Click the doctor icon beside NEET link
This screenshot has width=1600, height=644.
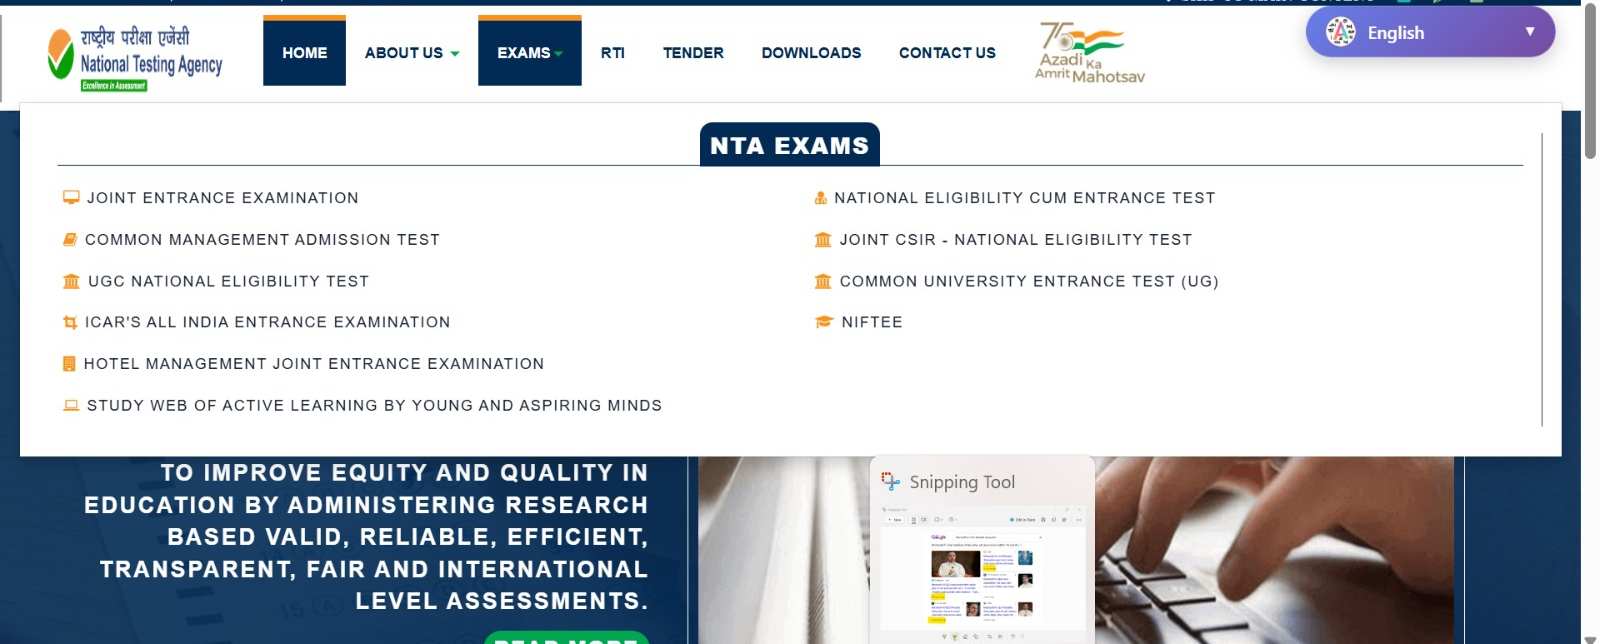point(821,198)
